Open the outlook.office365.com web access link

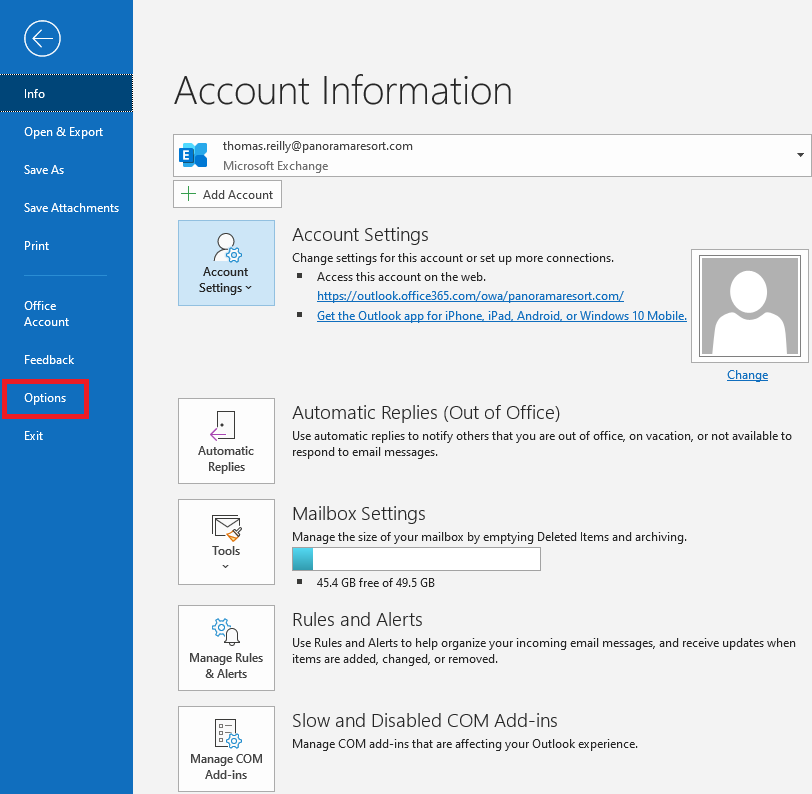click(x=470, y=296)
